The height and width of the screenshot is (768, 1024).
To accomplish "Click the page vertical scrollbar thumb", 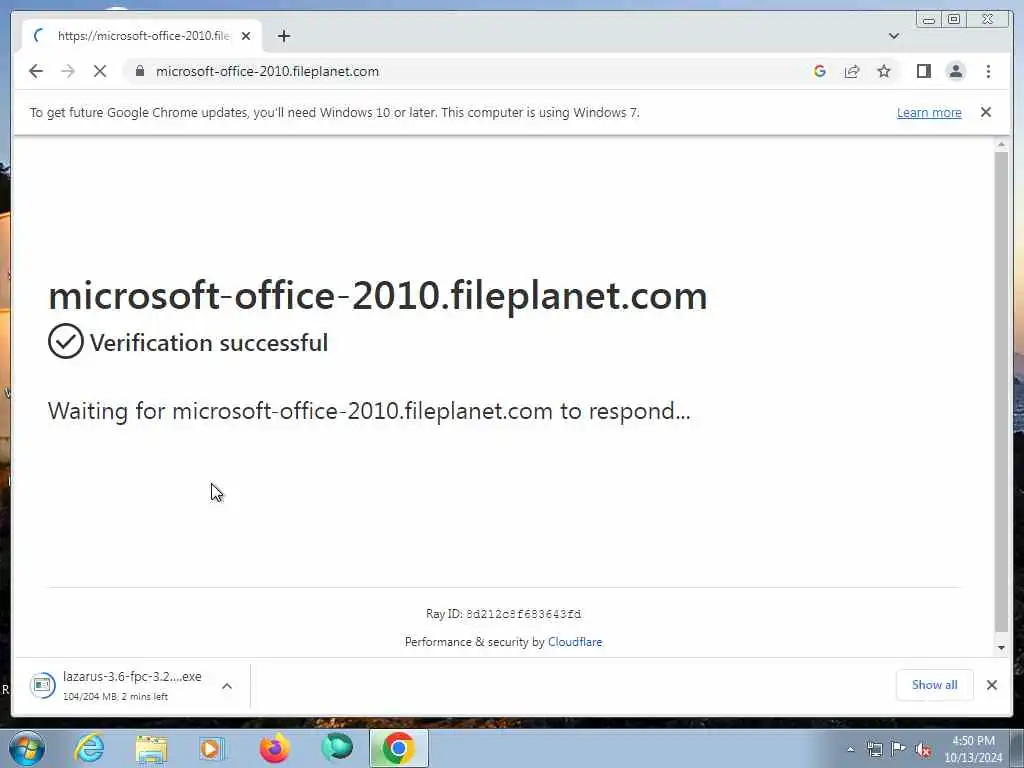I will 1001,392.
